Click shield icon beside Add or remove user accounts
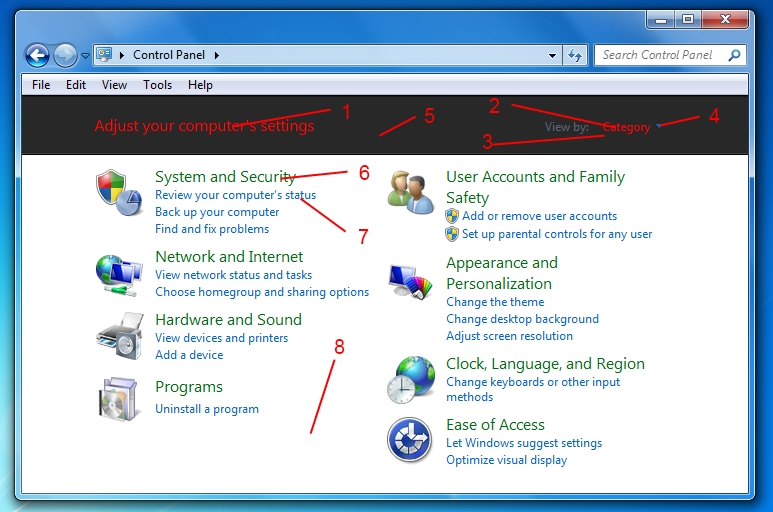773x512 pixels. coord(452,216)
